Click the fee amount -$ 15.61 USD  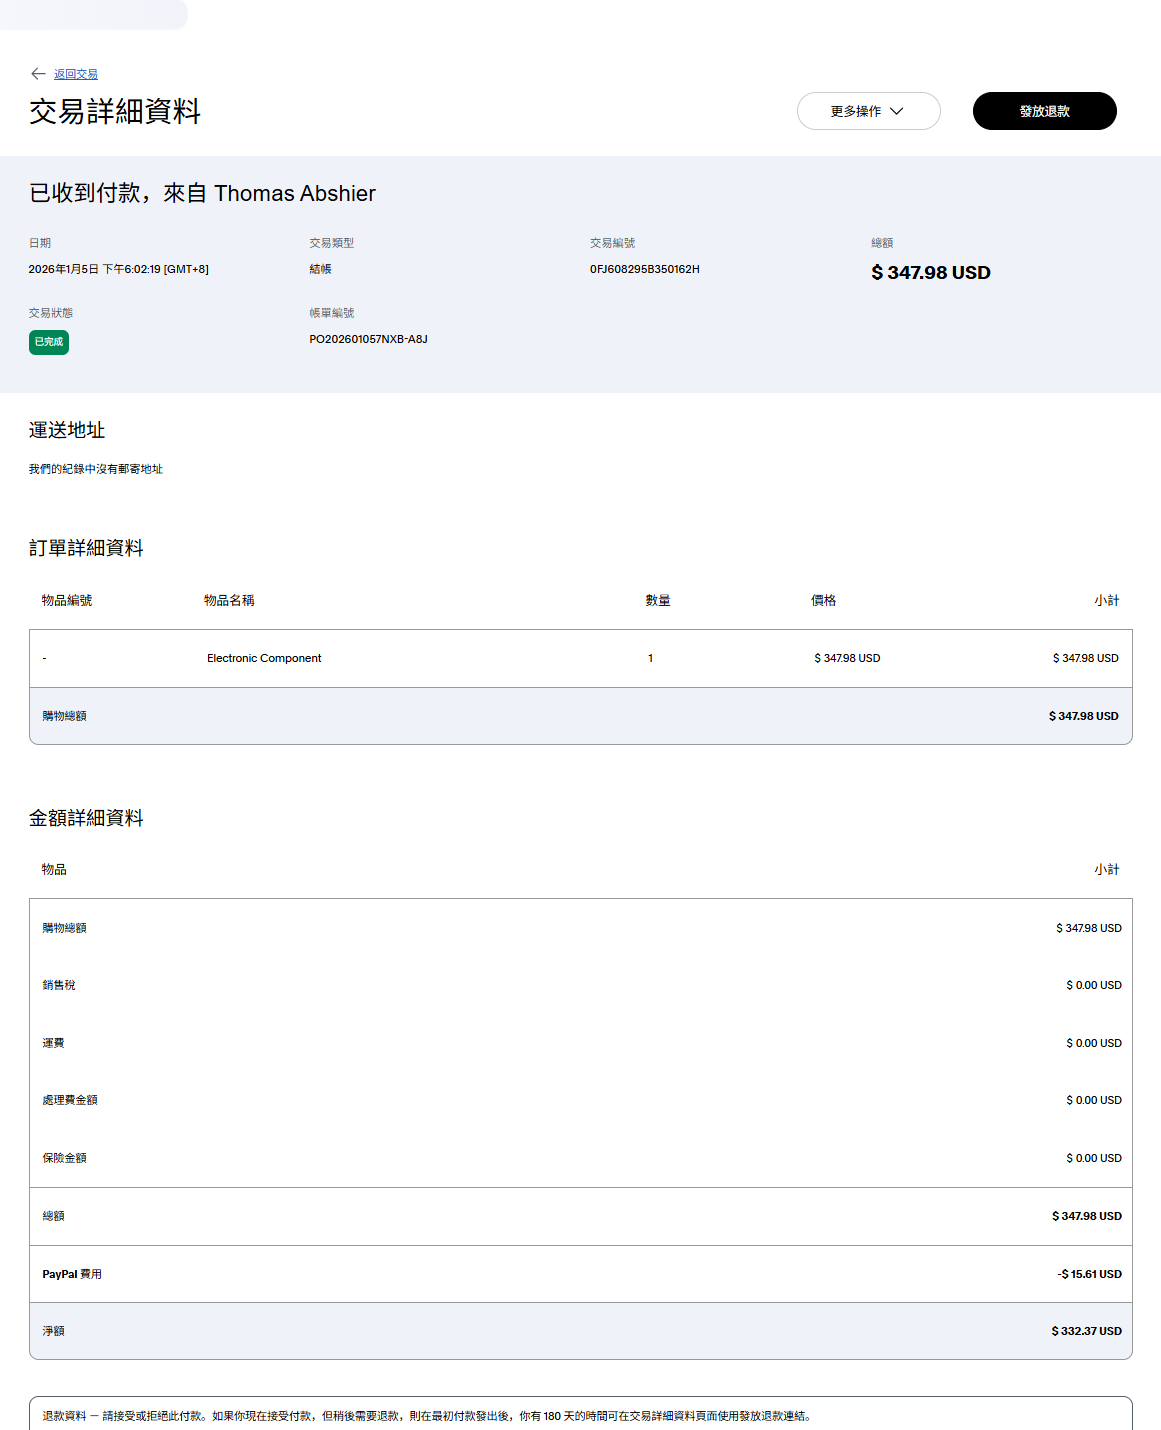(1089, 1274)
